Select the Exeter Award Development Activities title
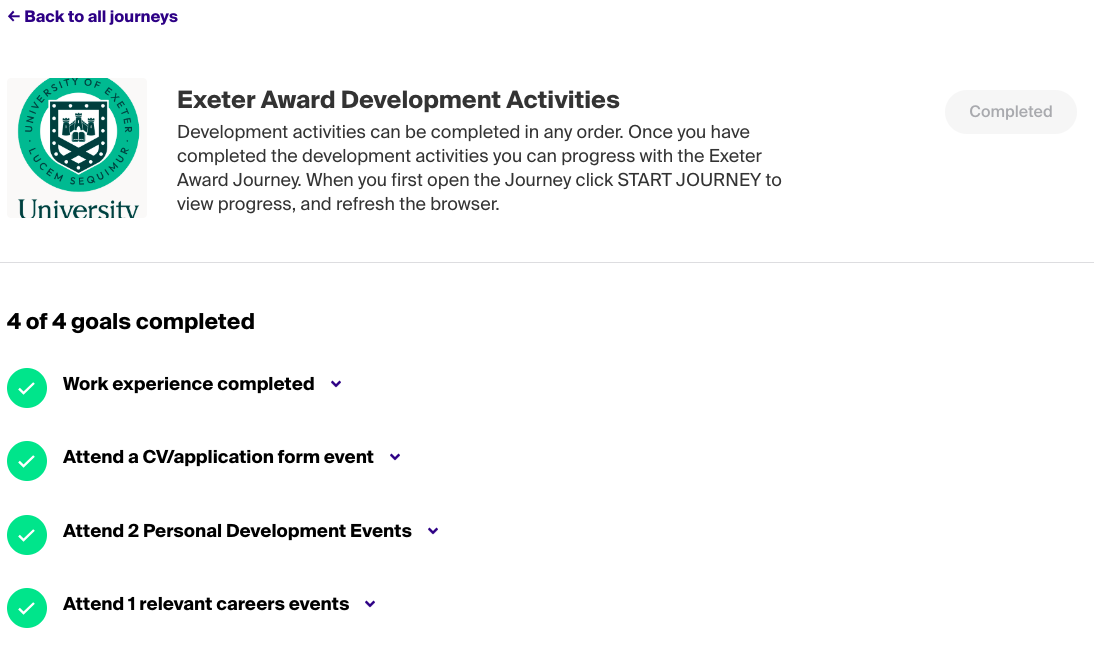This screenshot has height=645, width=1094. 398,100
